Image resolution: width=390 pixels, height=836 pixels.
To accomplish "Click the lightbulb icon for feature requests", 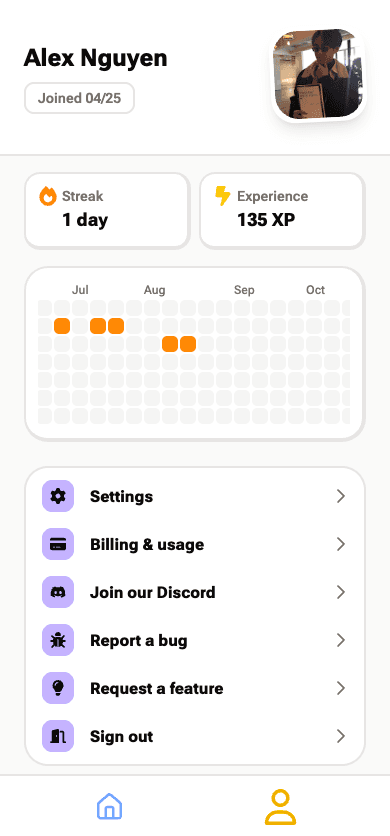I will [58, 688].
